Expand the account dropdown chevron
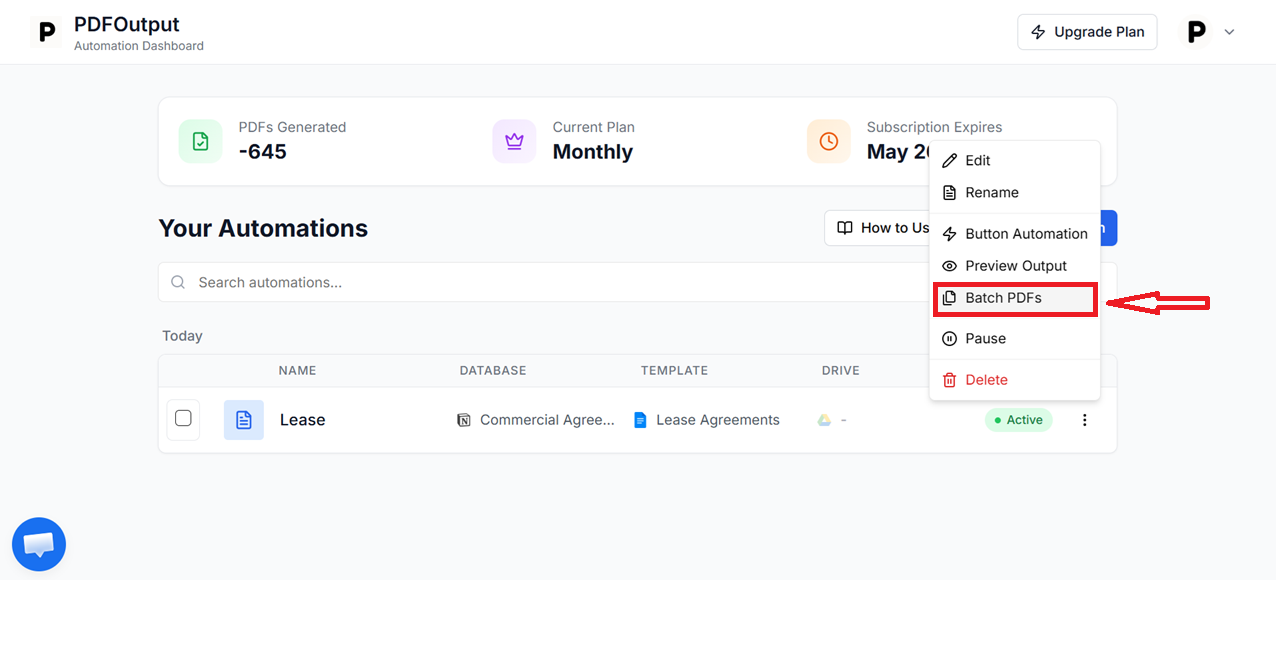1276x648 pixels. [1230, 32]
